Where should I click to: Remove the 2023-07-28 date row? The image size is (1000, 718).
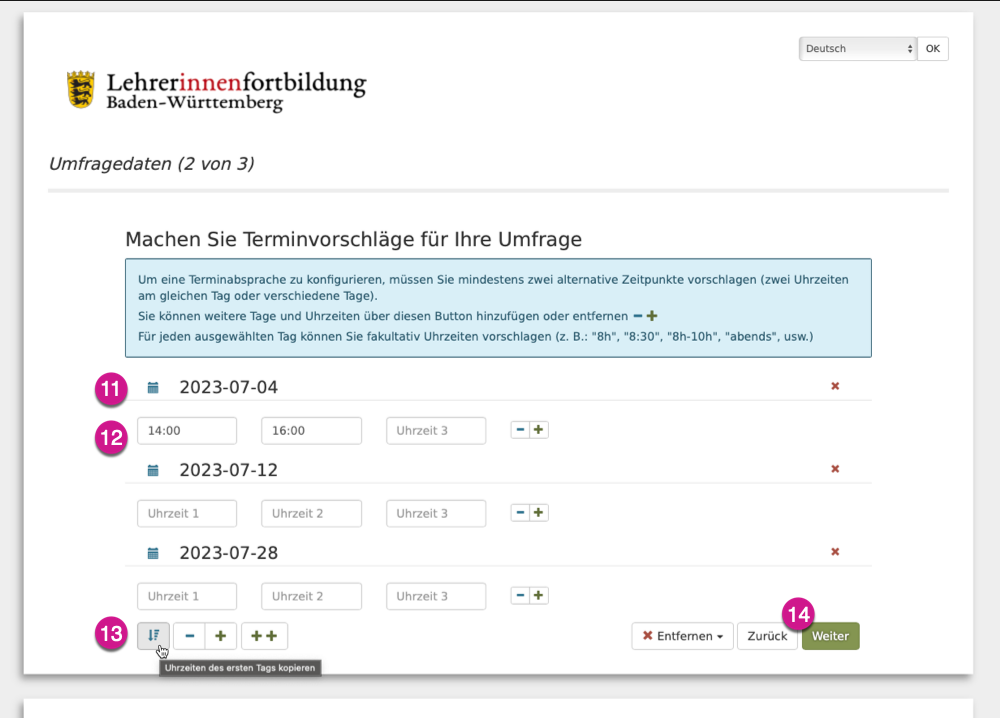tap(835, 552)
